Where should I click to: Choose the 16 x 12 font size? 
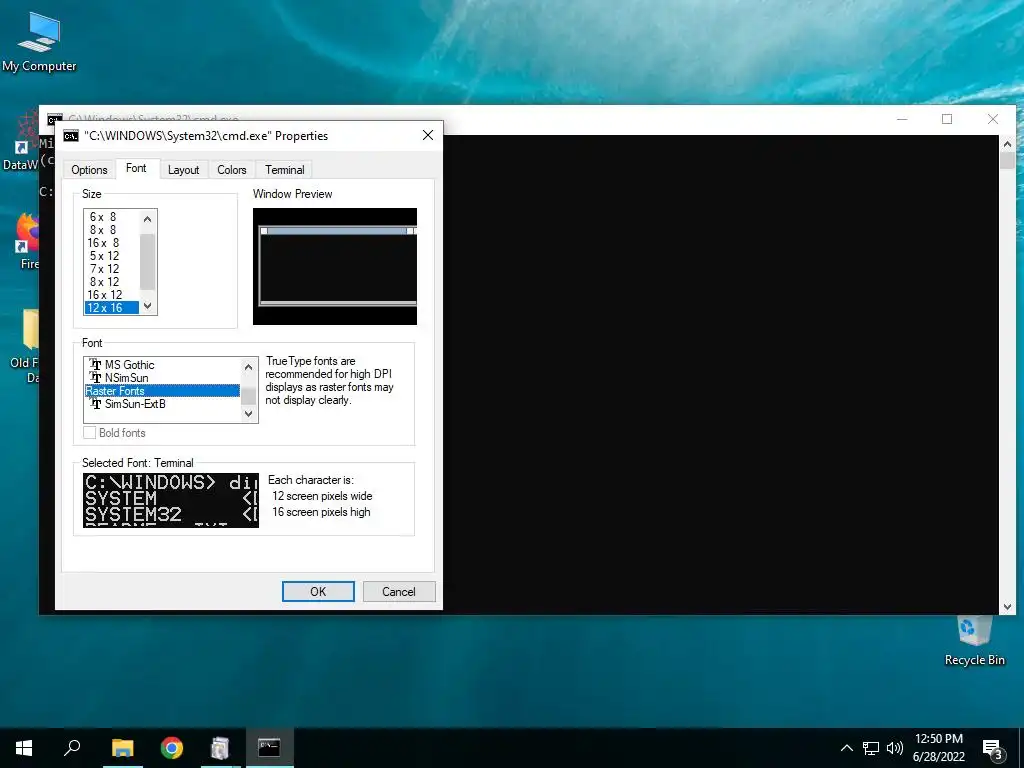tap(112, 295)
